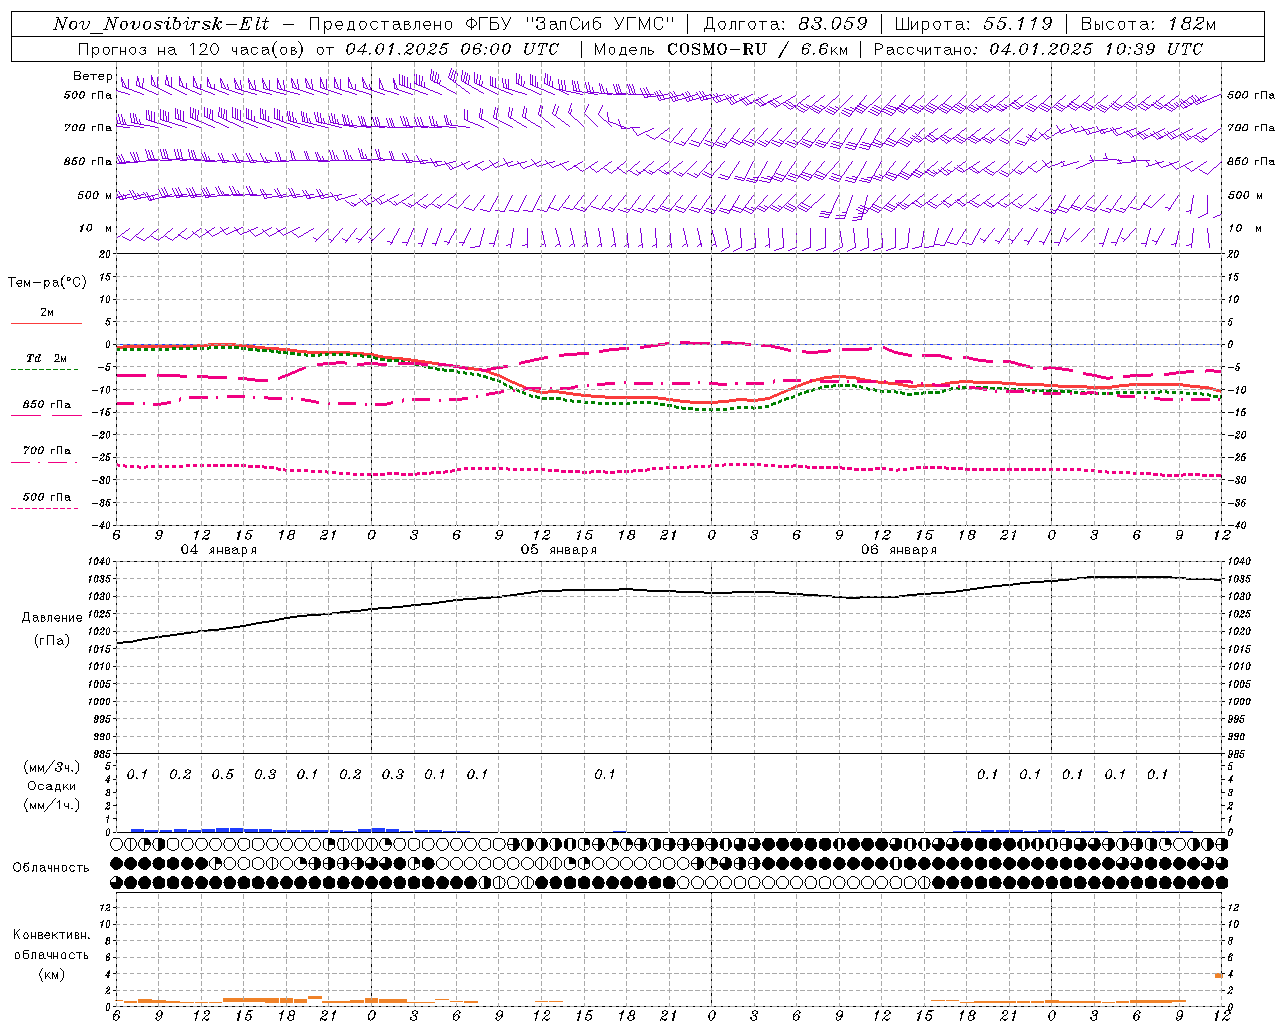The height and width of the screenshot is (1024, 1280).
Task: Click the 500 гПа dotted legend line sample
Action: [44, 508]
